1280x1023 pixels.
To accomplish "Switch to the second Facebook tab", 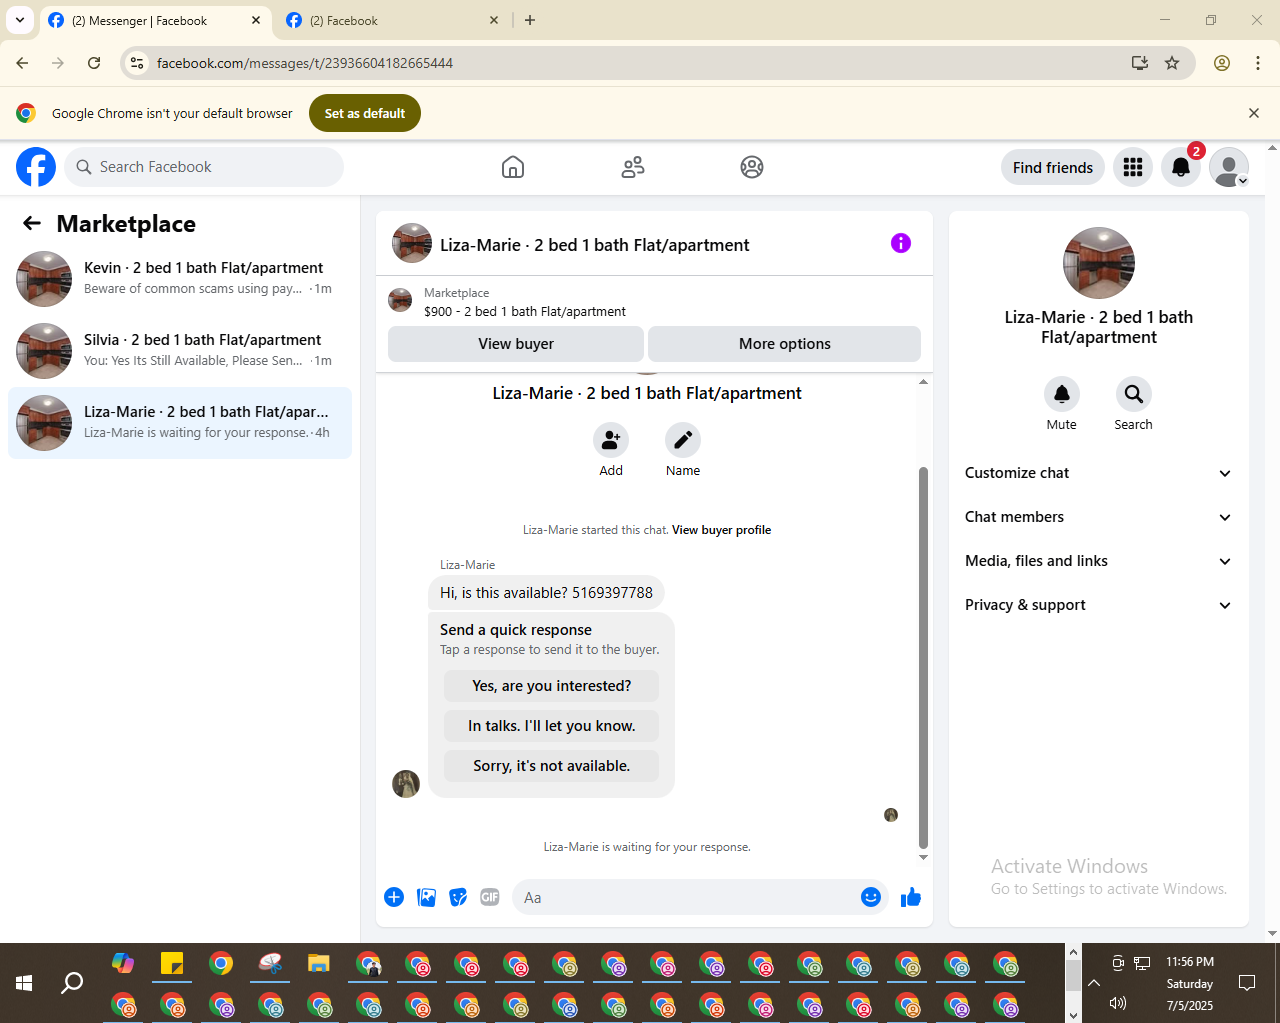I will tap(392, 20).
